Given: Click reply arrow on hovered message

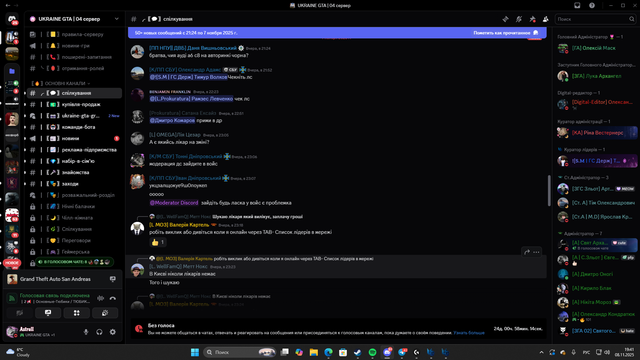Looking at the screenshot, I should pyautogui.click(x=527, y=252).
